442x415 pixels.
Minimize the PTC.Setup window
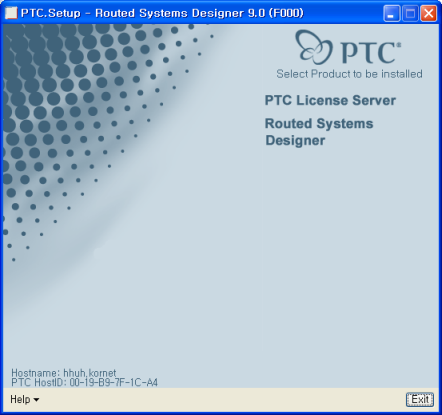point(391,14)
